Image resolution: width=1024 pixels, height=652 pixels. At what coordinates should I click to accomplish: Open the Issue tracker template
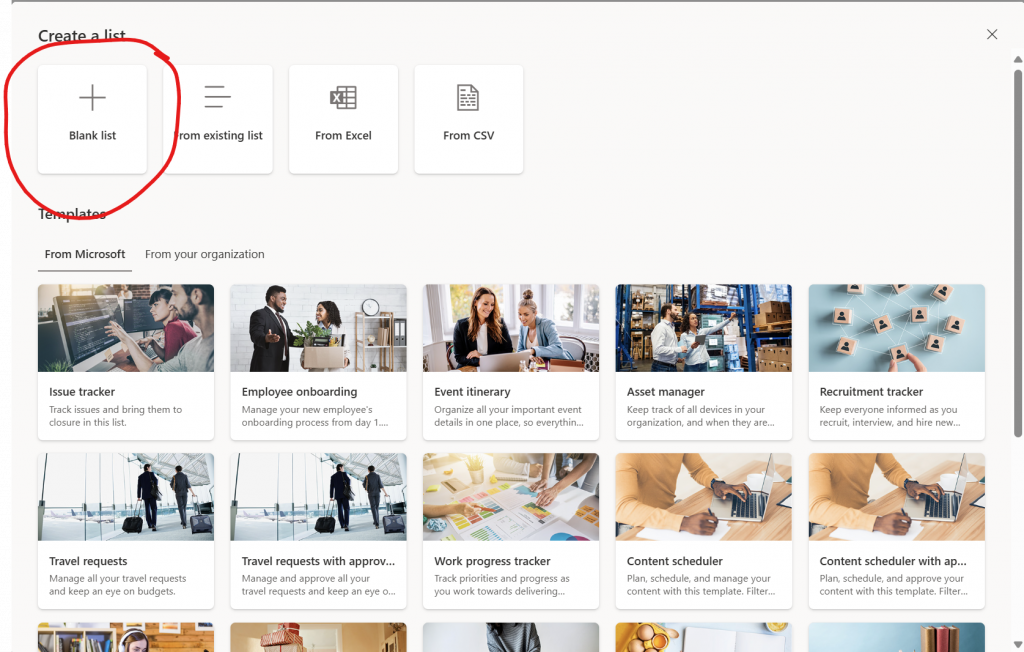pyautogui.click(x=125, y=362)
